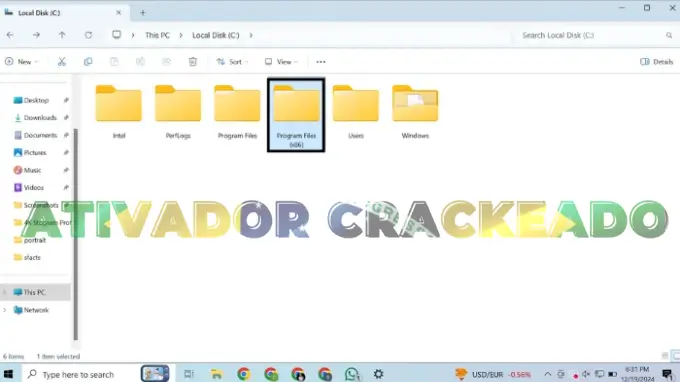
Task: Open the Windows Start menu
Action: coord(8,374)
